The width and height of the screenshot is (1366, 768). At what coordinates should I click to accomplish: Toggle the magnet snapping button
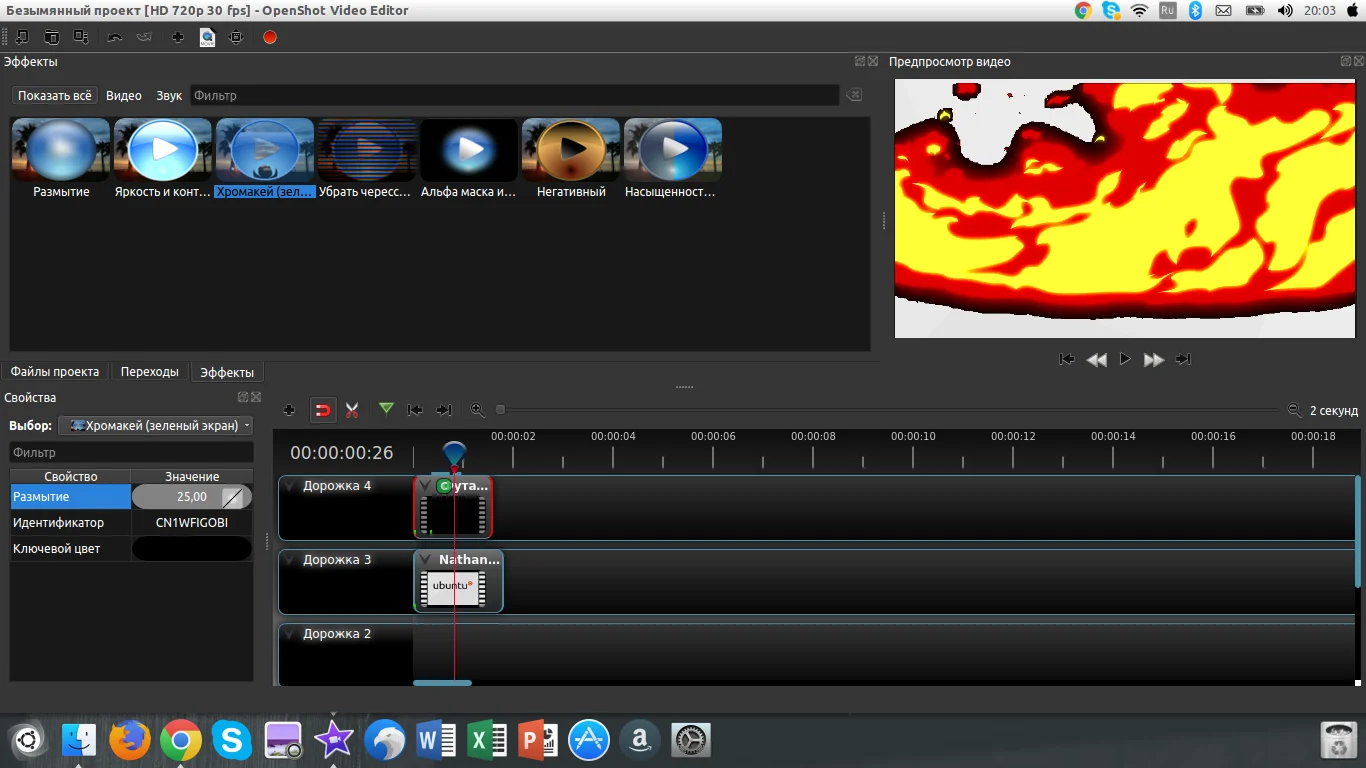(x=322, y=410)
